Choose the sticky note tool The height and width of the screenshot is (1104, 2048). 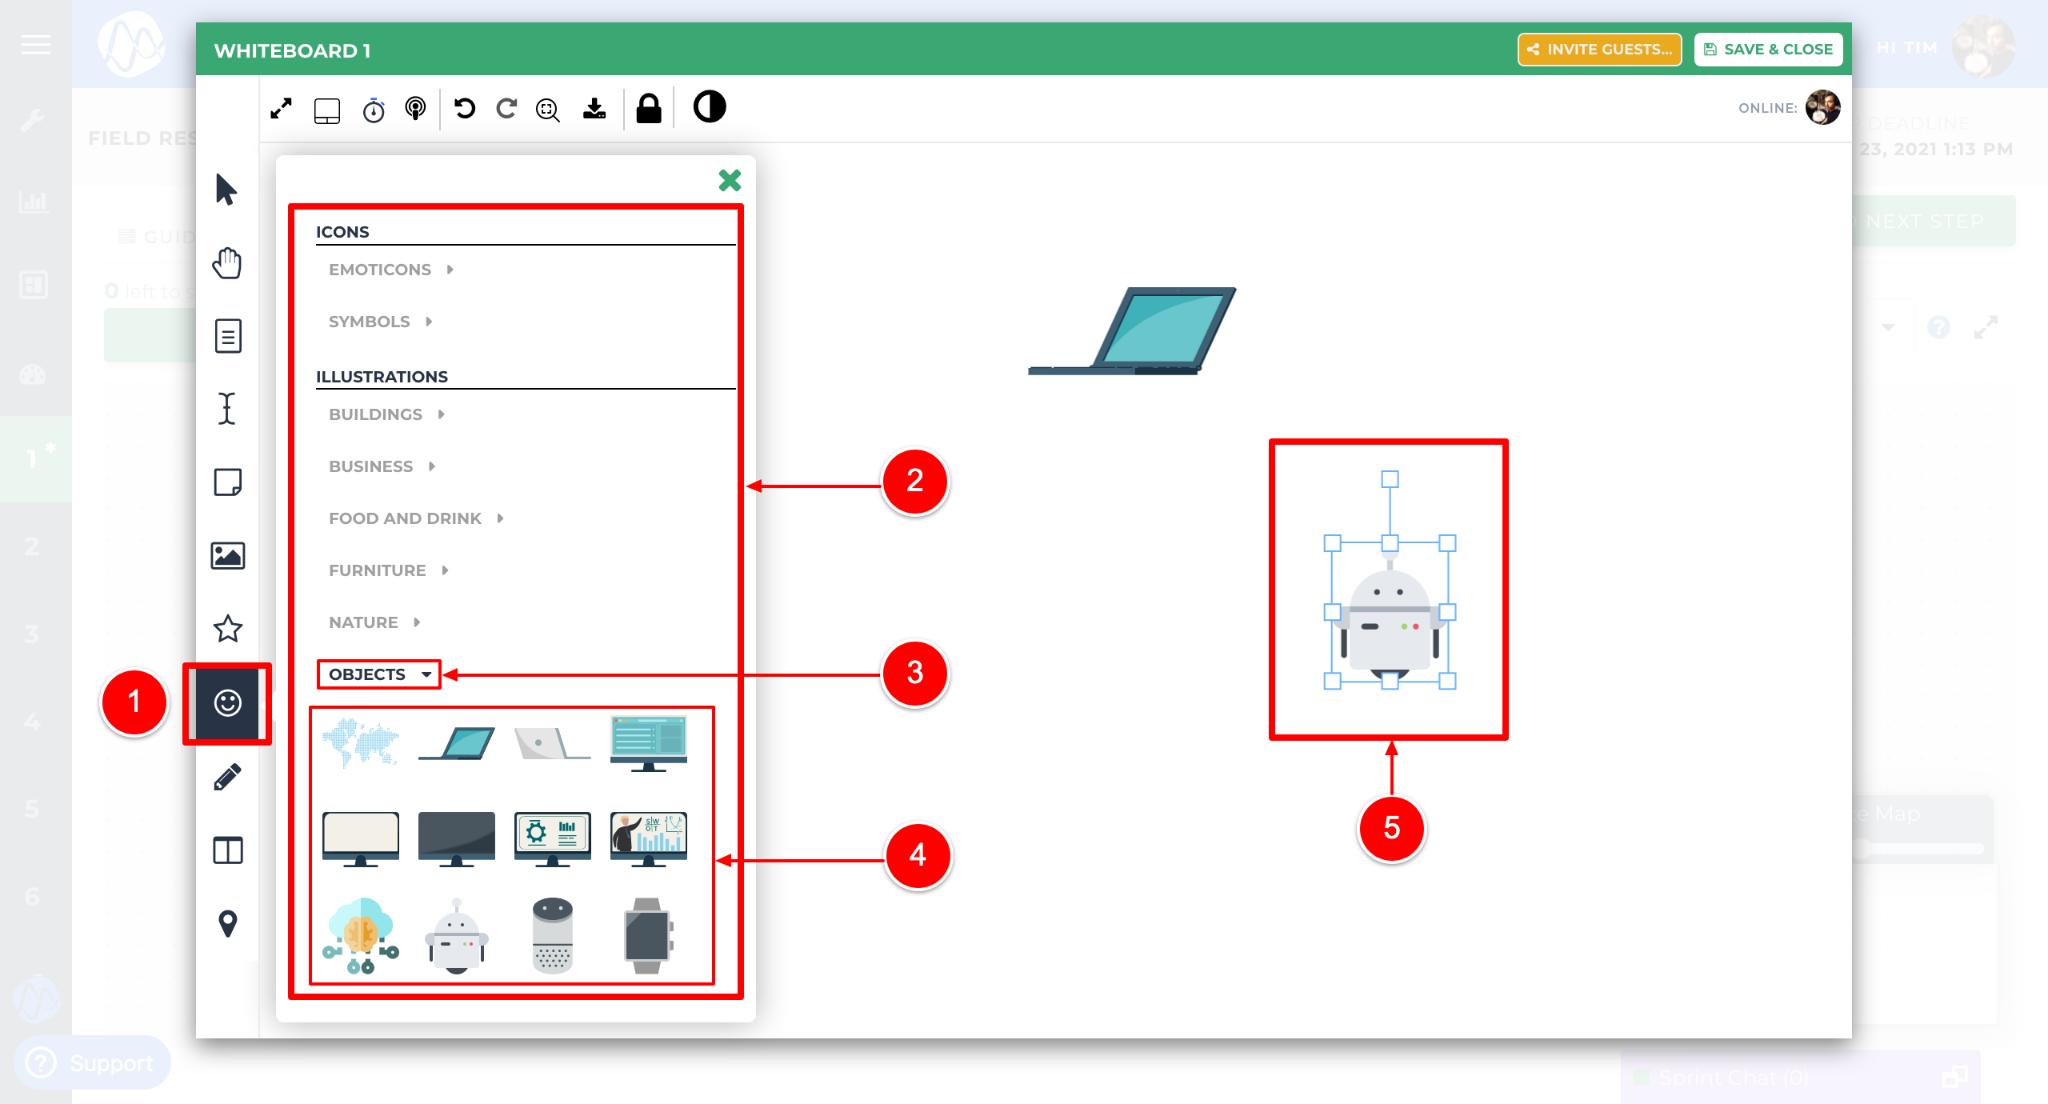(x=227, y=482)
